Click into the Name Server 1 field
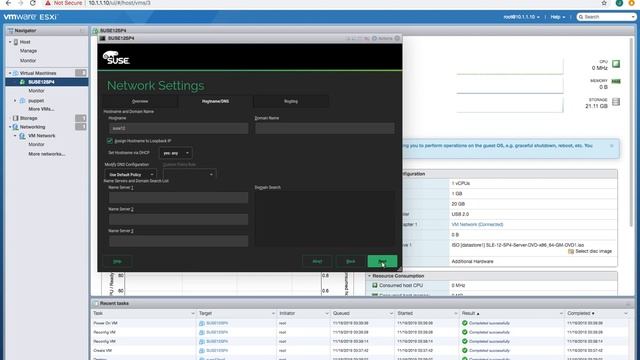 (x=178, y=198)
